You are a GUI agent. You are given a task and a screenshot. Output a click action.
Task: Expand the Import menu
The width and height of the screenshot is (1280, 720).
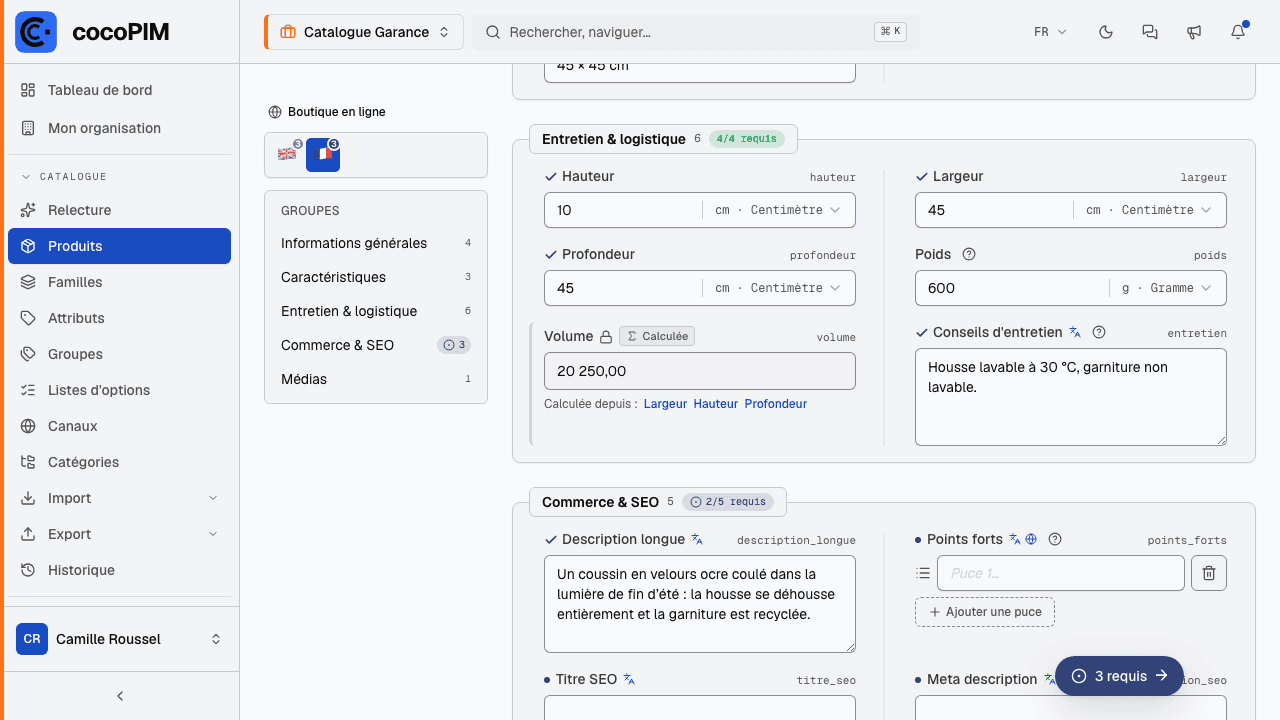119,498
